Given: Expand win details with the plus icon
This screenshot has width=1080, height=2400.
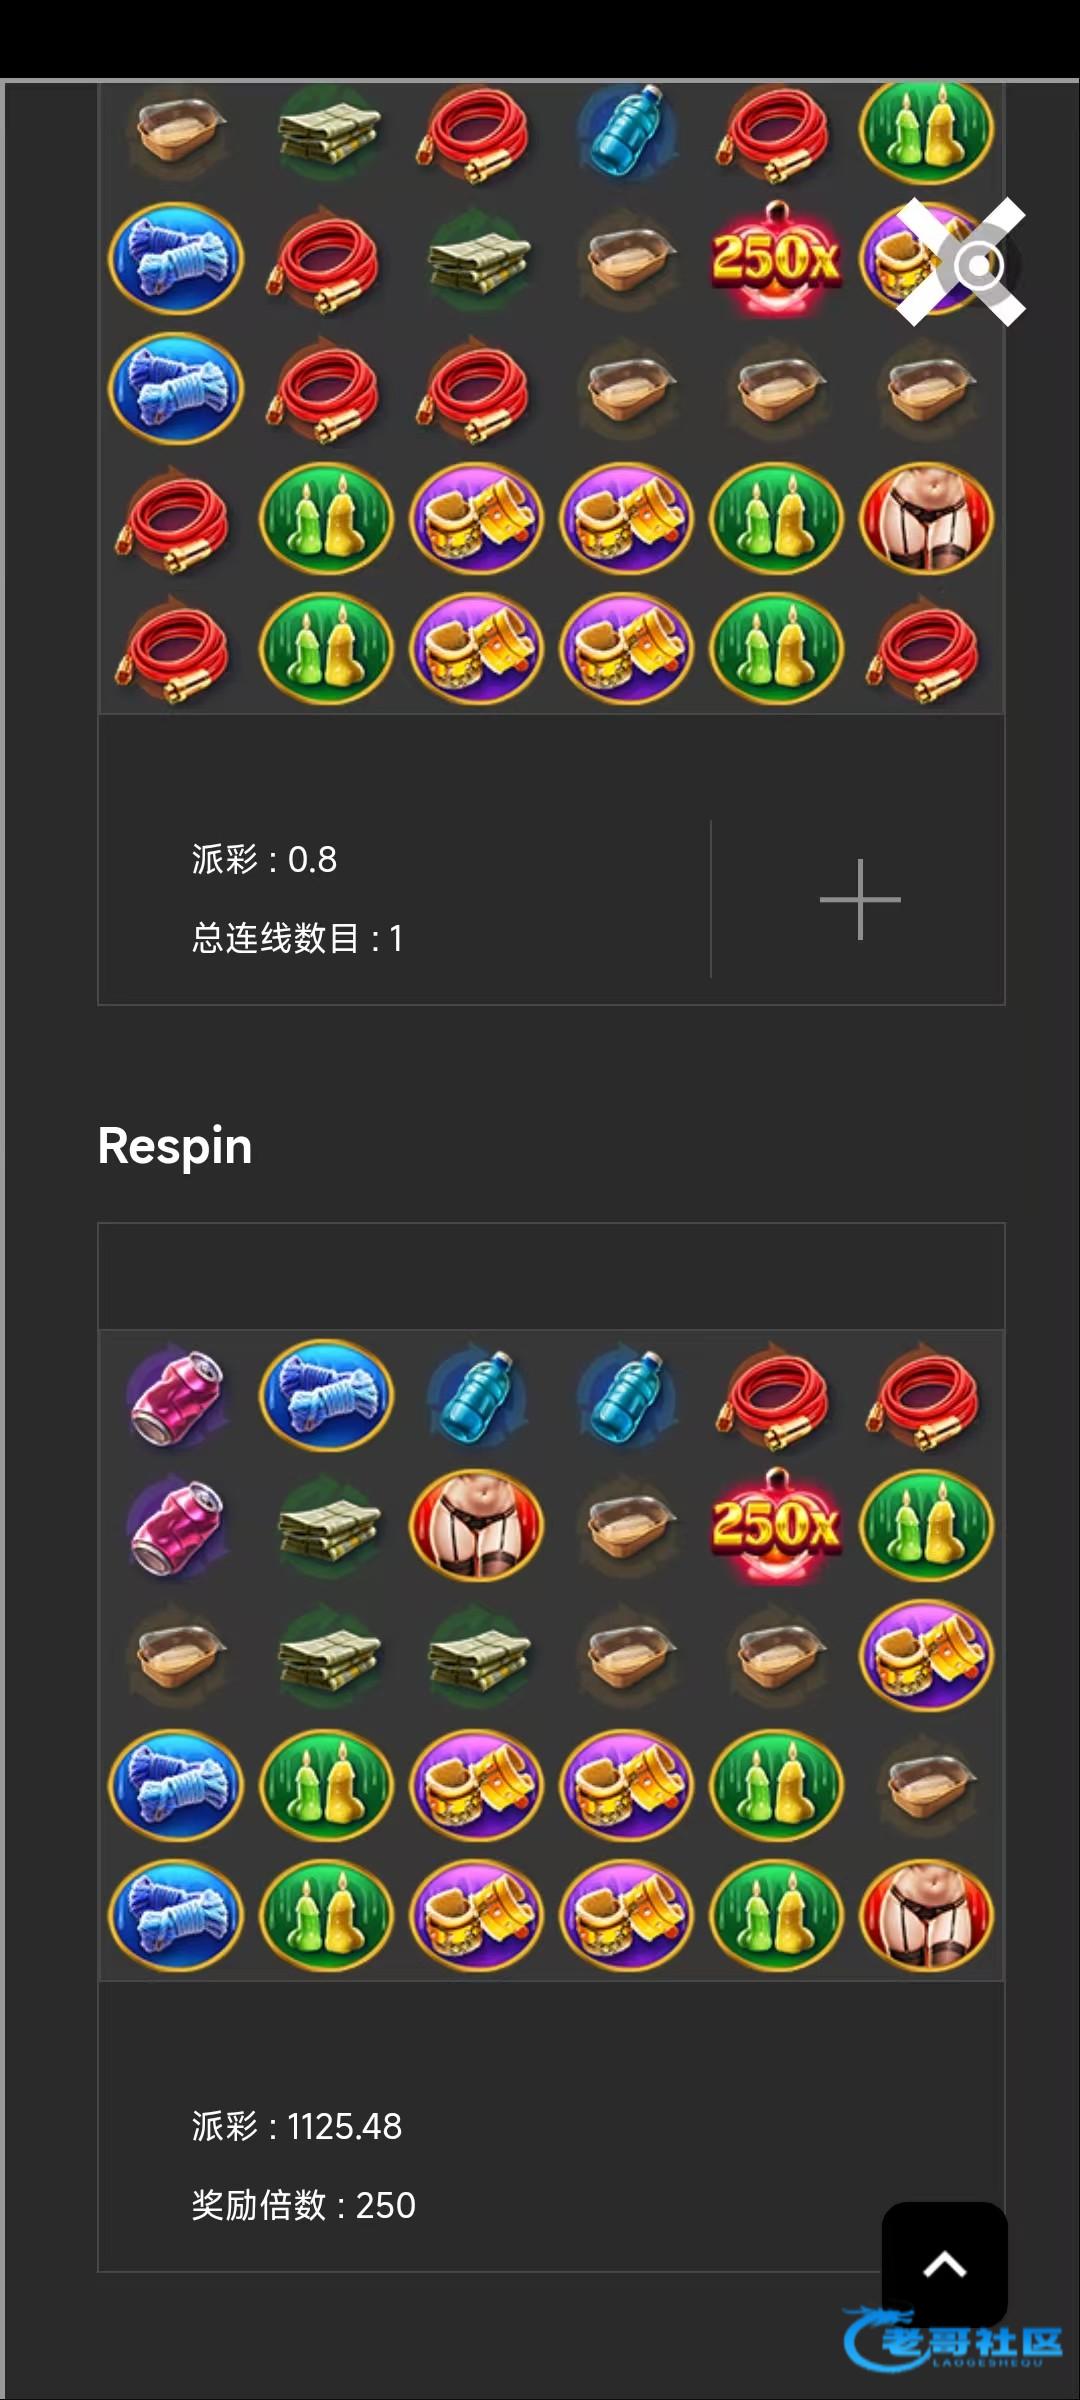Looking at the screenshot, I should 860,899.
